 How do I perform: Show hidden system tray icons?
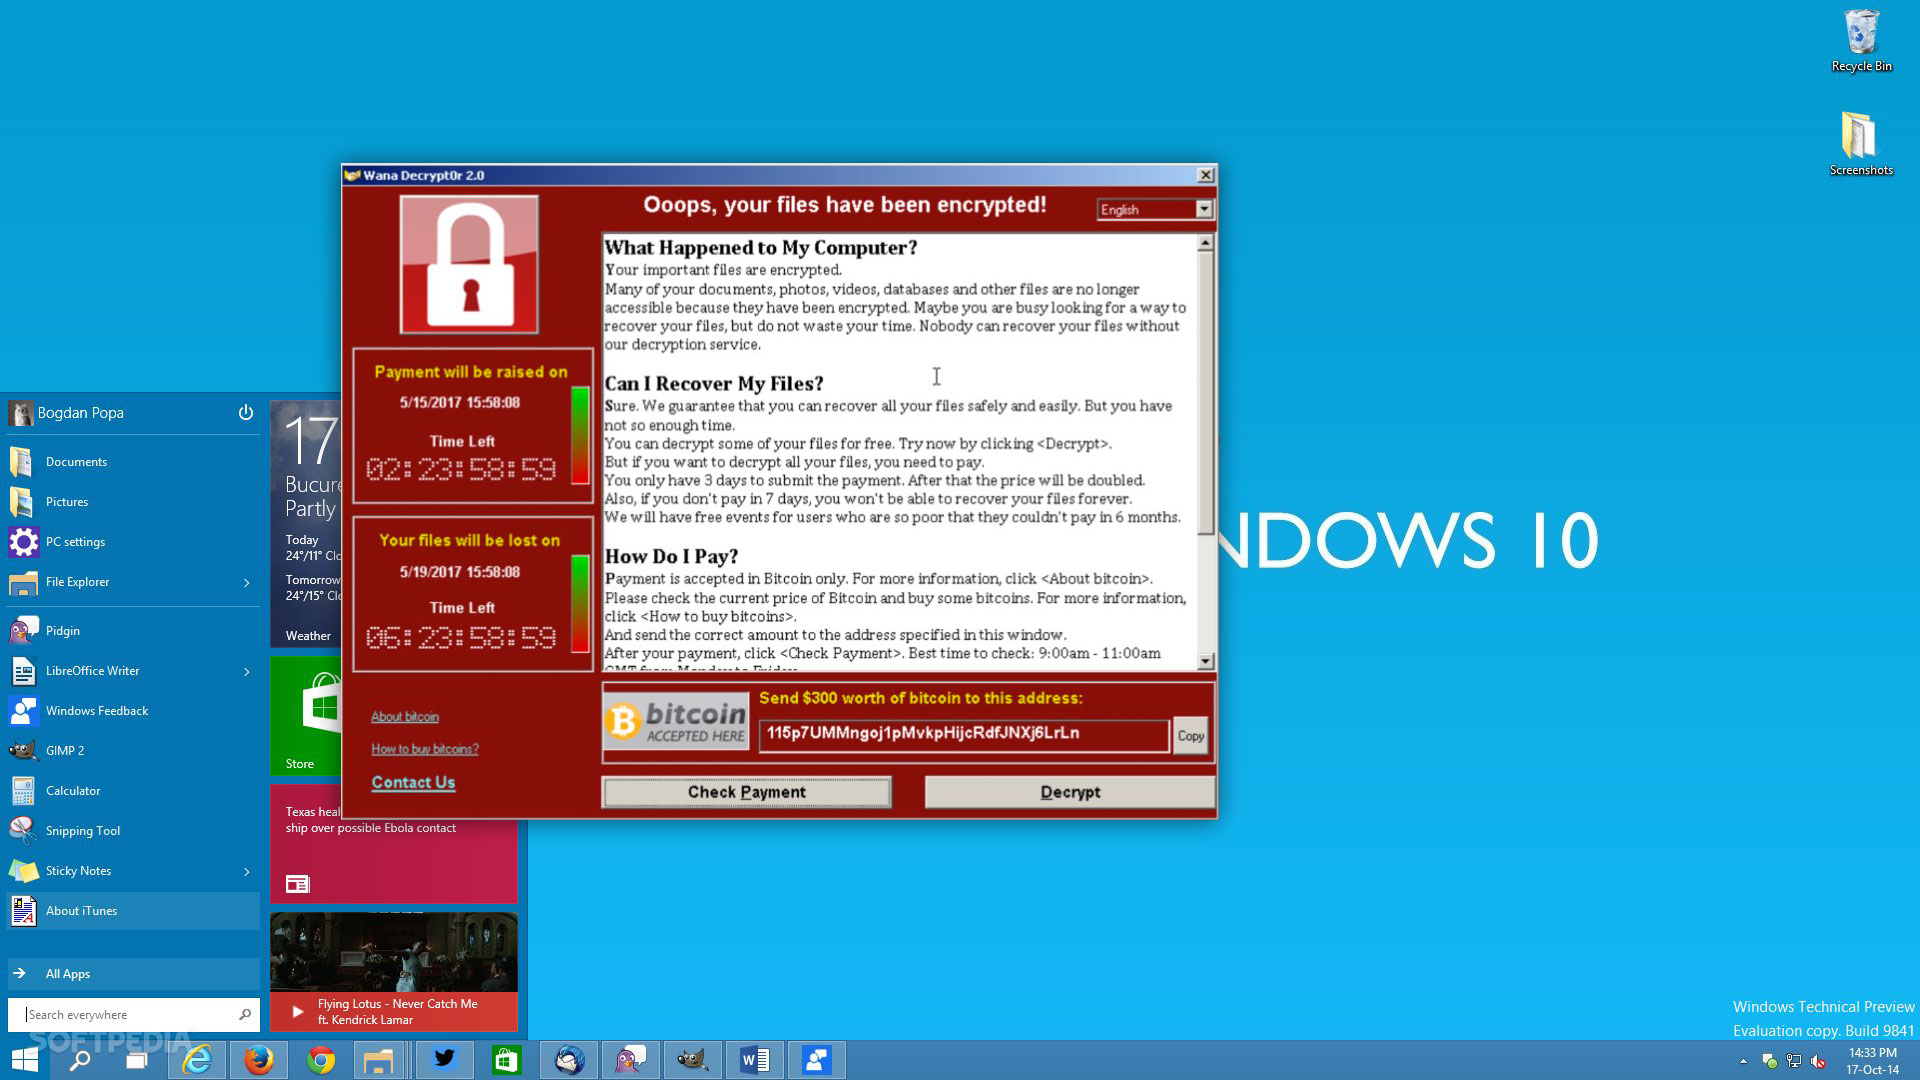pos(1743,1061)
